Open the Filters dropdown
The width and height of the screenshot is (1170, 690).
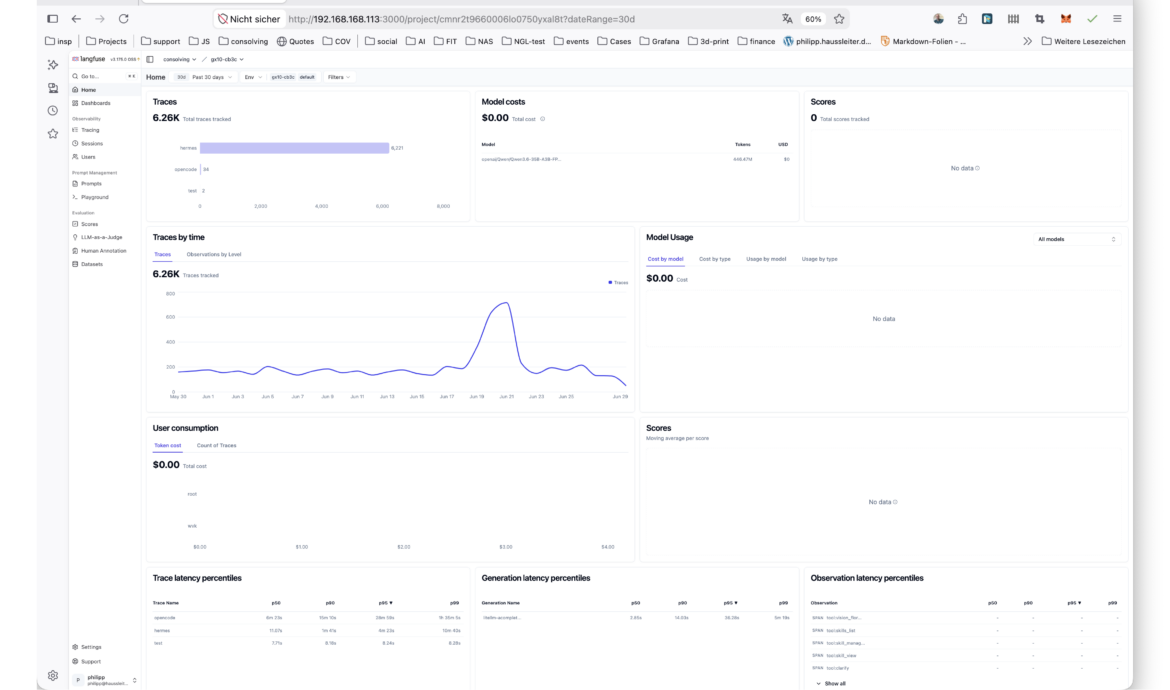point(338,77)
